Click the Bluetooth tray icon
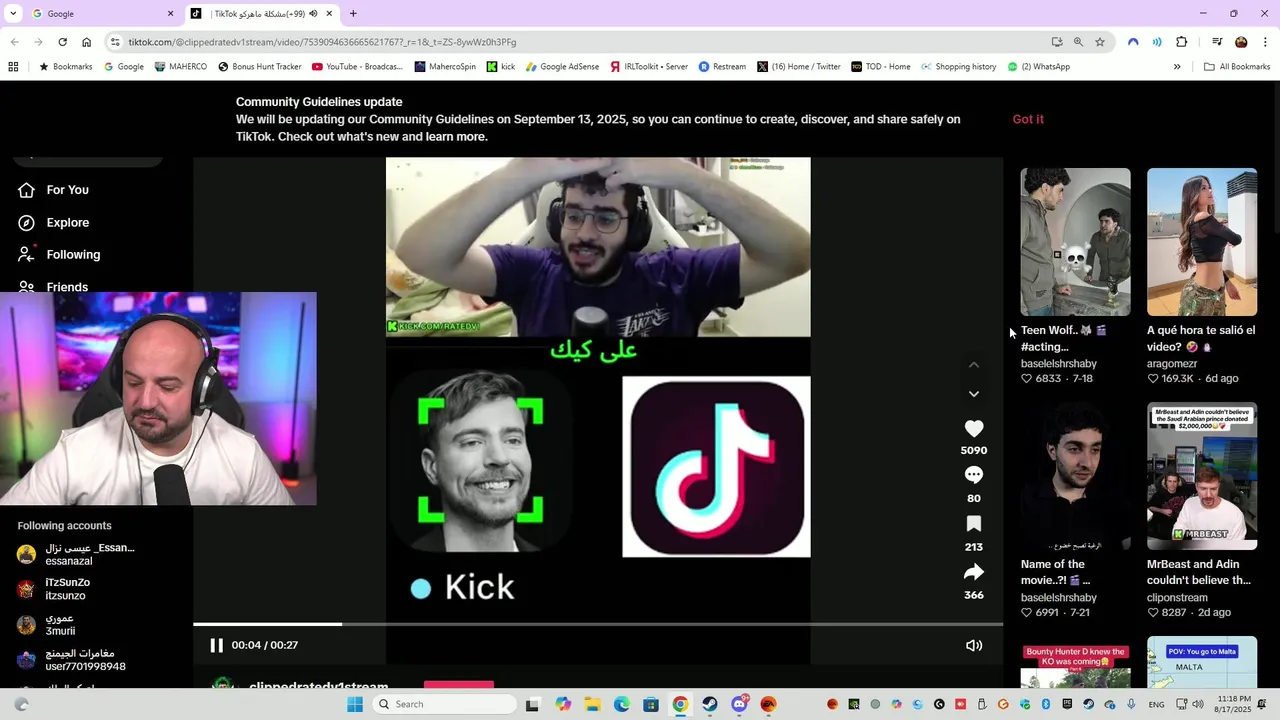The image size is (1280, 720). point(1046,704)
